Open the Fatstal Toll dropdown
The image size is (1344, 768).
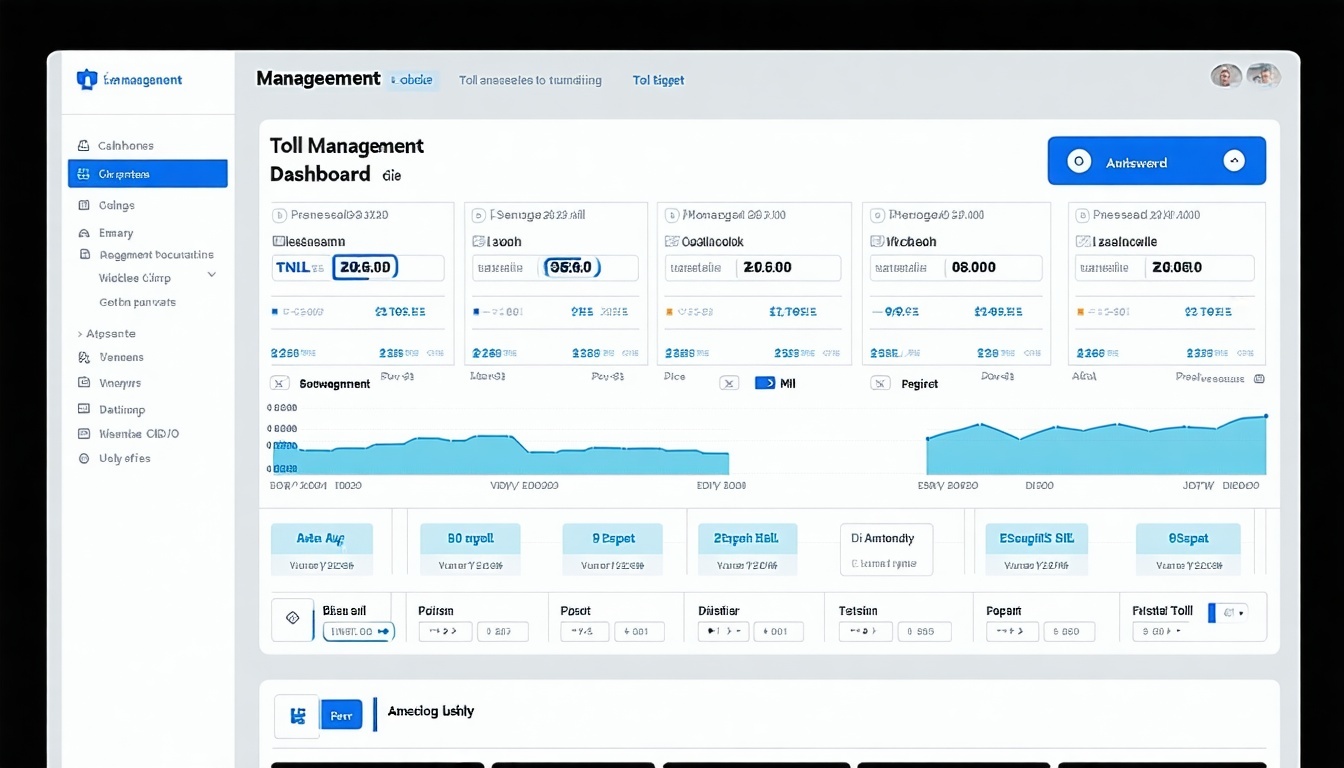coord(1234,611)
